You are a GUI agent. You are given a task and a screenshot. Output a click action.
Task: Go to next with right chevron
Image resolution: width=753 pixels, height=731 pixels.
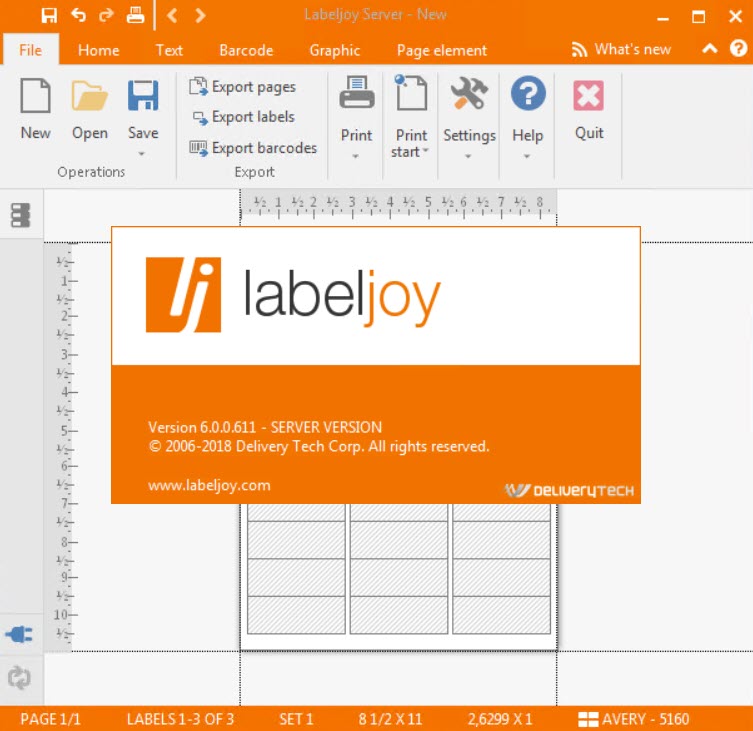200,15
